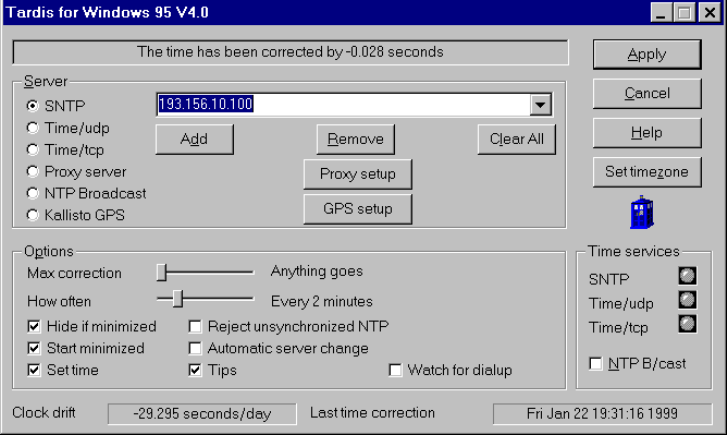This screenshot has width=727, height=435.
Task: Minimize the Tardis window
Action: (x=661, y=13)
